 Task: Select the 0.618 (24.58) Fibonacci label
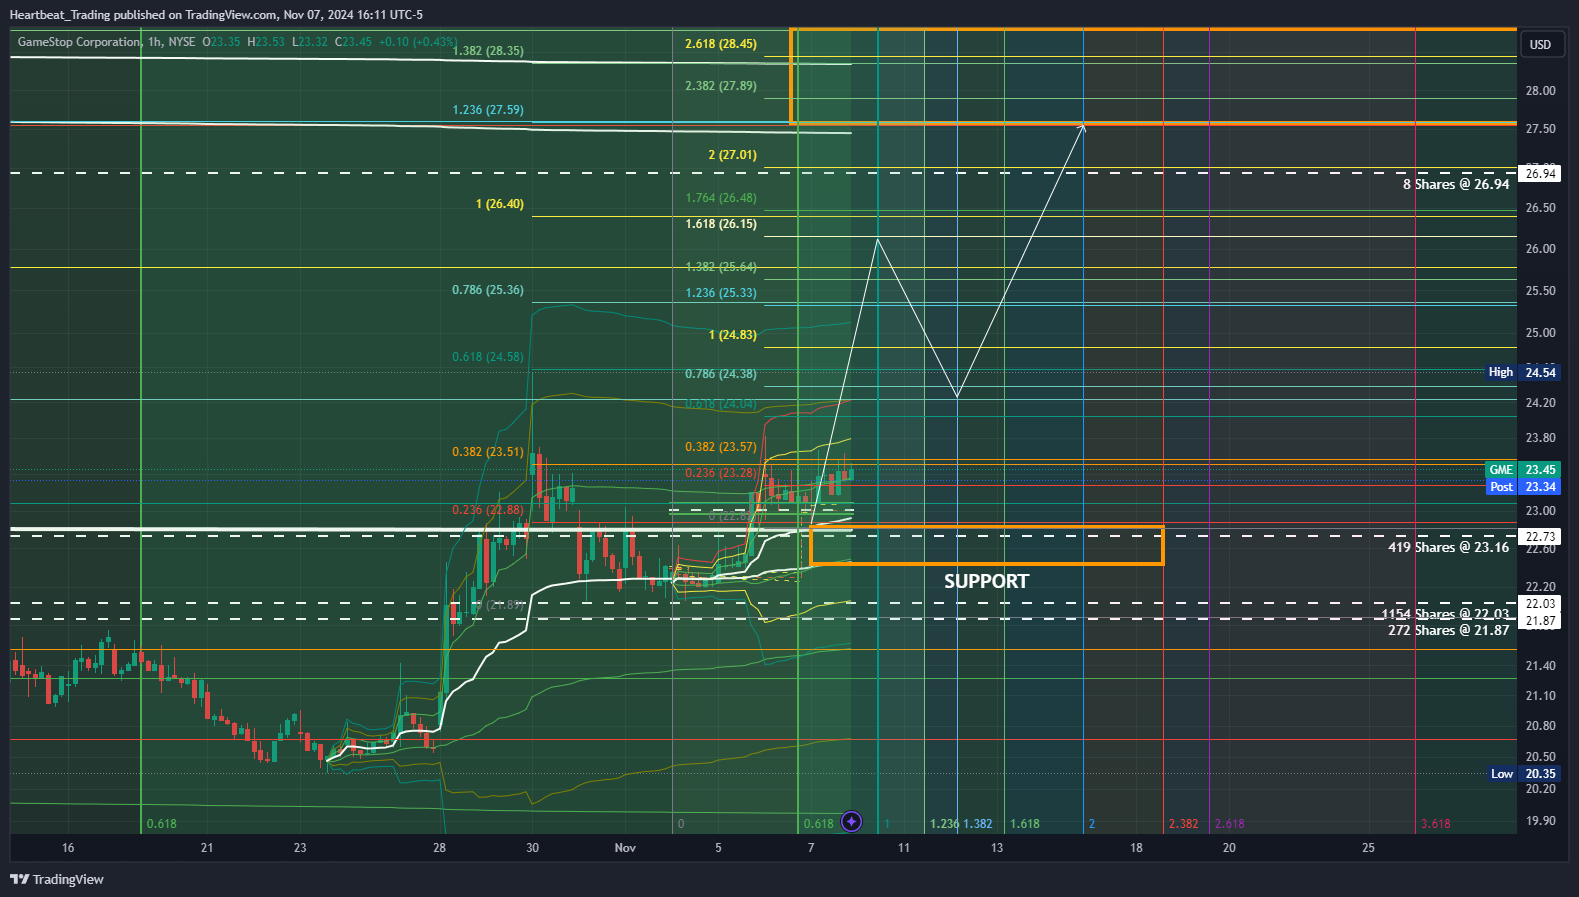point(488,357)
